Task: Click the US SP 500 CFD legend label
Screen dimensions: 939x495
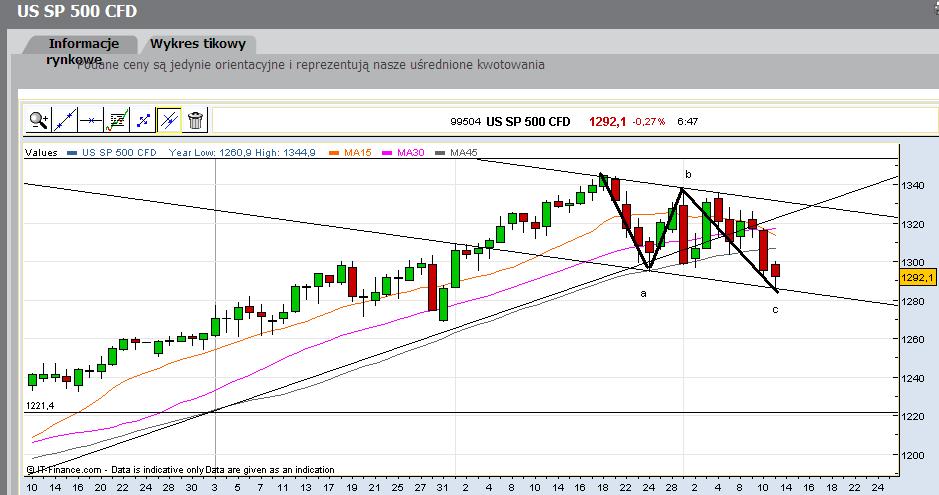Action: pos(119,153)
